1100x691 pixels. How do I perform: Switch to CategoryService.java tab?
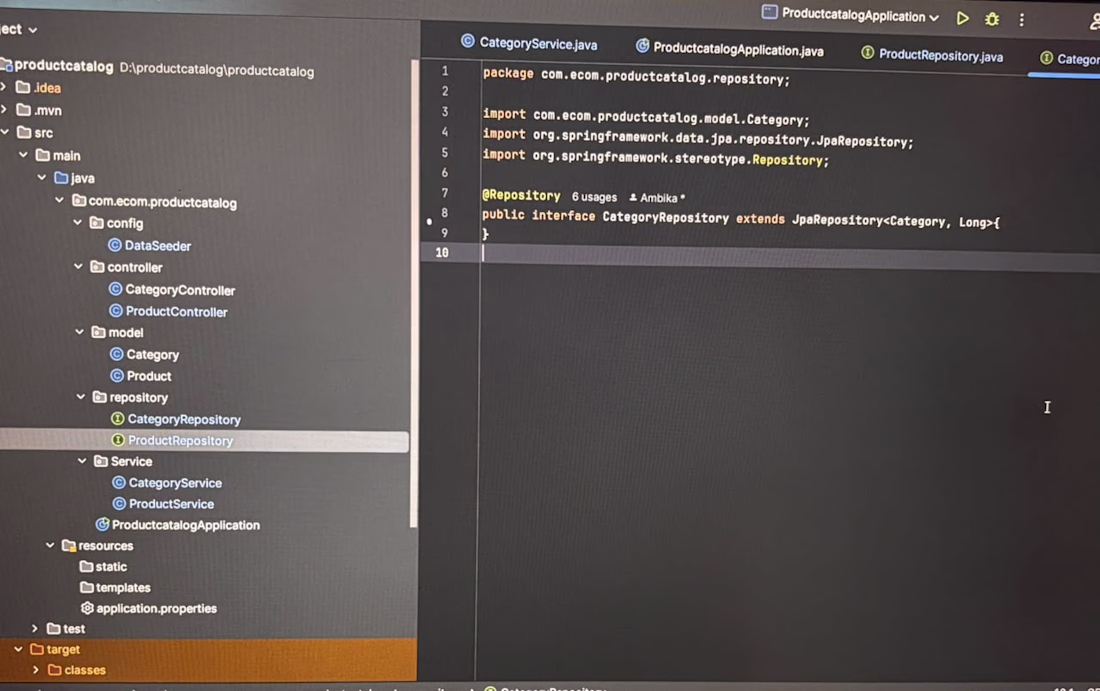[529, 43]
